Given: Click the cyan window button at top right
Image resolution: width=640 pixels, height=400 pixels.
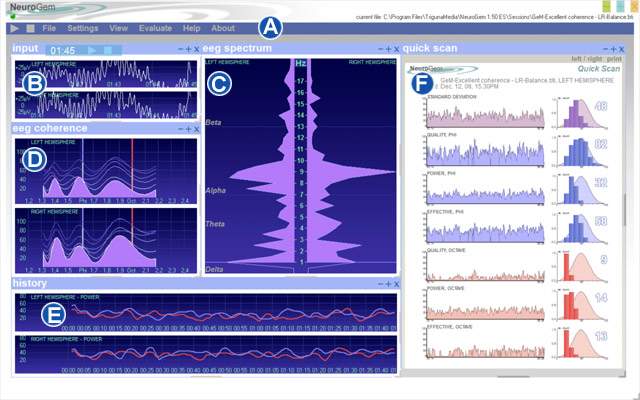Looking at the screenshot, I should pos(620,6).
